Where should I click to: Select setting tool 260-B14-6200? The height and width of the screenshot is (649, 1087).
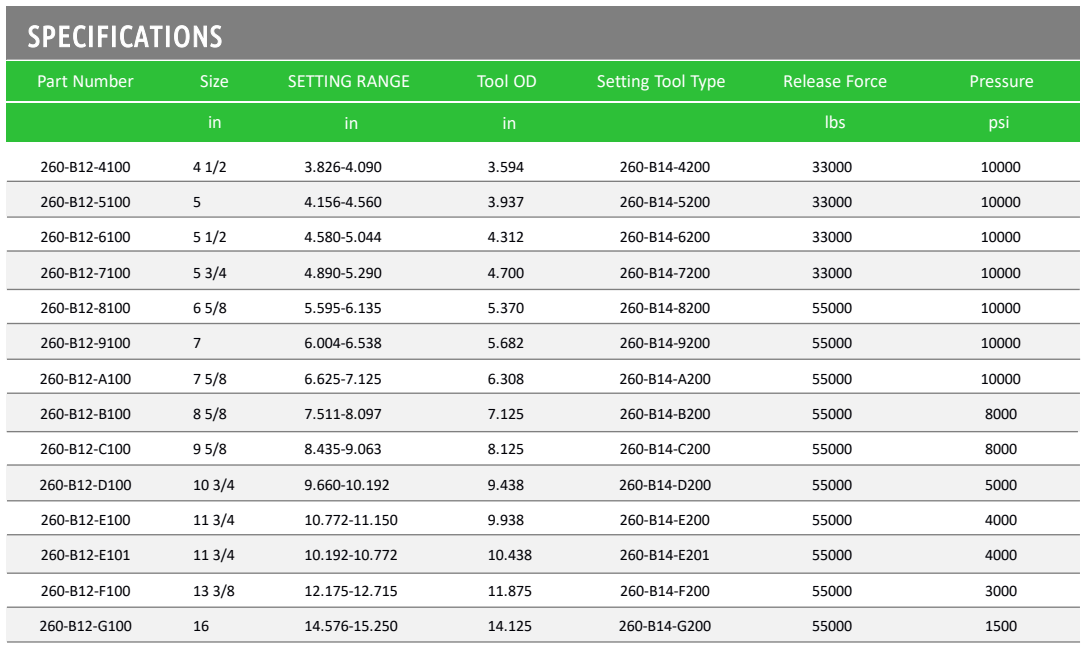(665, 237)
